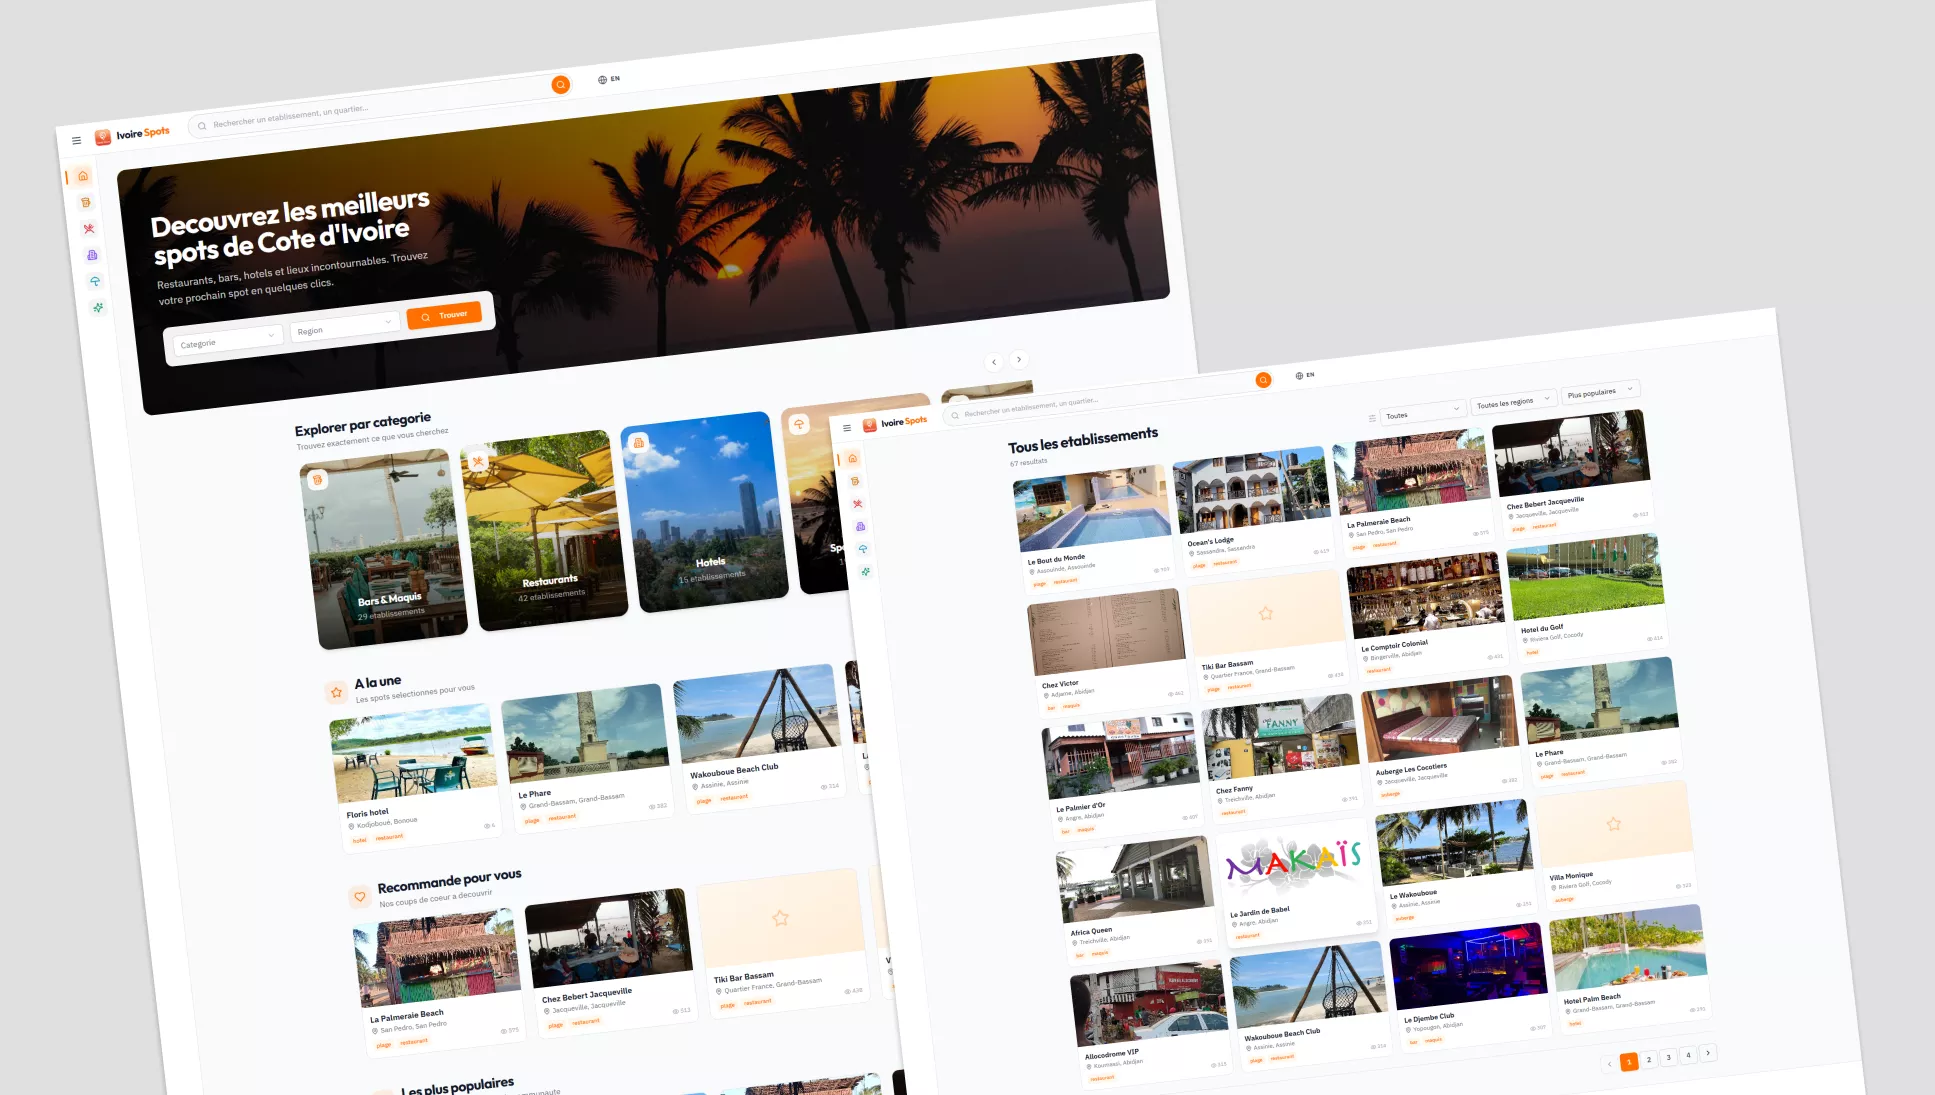This screenshot has width=1935, height=1095.
Task: Open the Allocodrome VIP listing card
Action: [x=1151, y=1024]
